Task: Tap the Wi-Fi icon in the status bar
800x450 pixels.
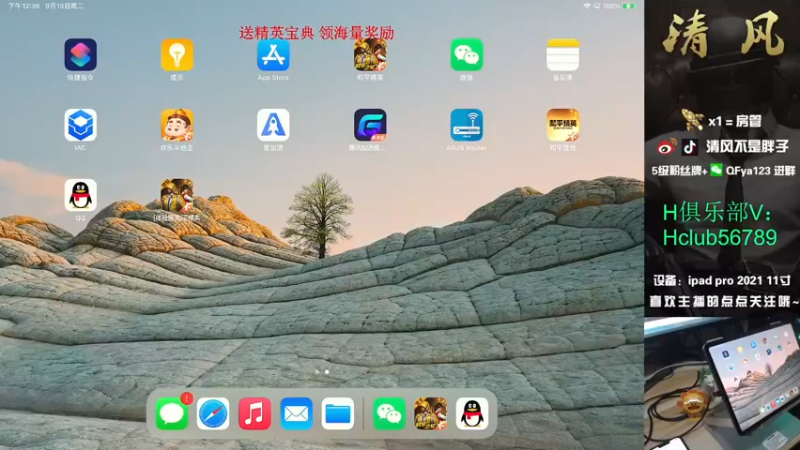Action: (x=587, y=6)
